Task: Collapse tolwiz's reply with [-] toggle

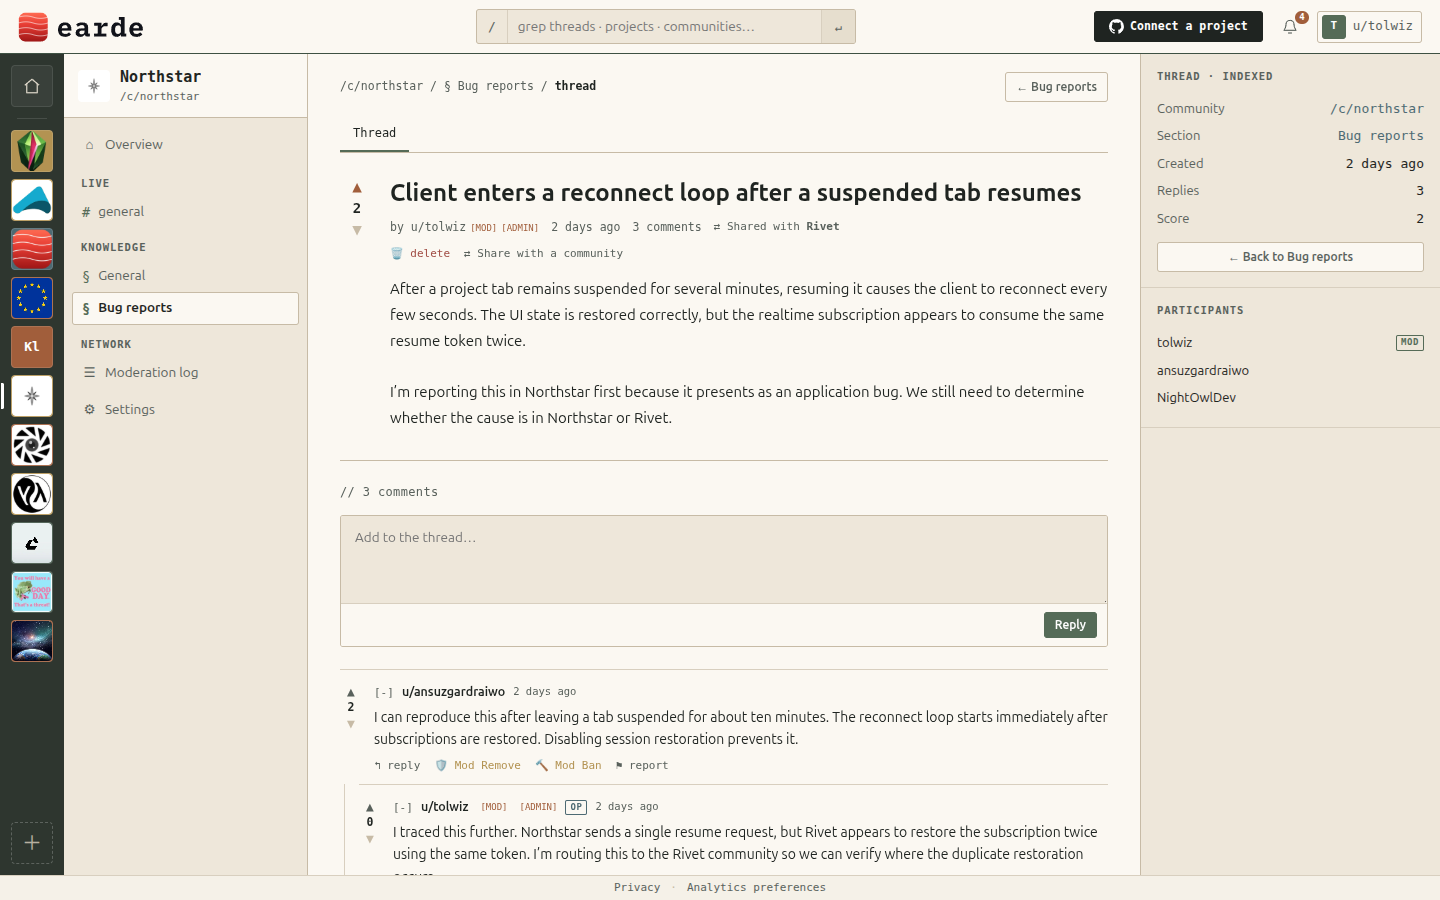Action: 403,807
